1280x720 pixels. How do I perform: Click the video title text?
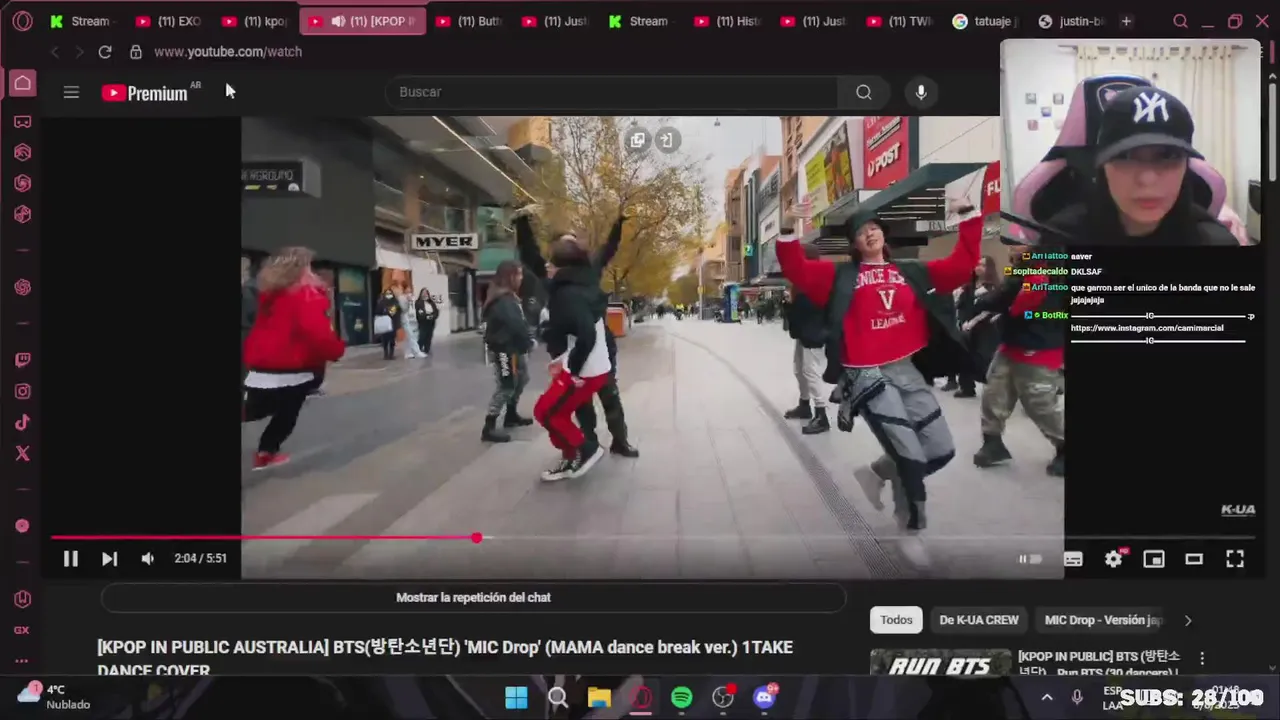pyautogui.click(x=445, y=659)
